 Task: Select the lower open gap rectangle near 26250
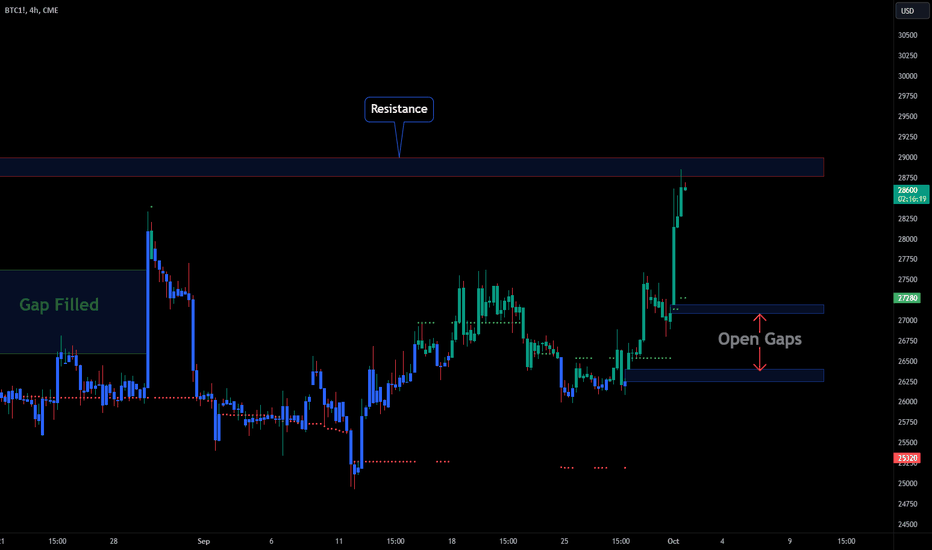point(725,375)
